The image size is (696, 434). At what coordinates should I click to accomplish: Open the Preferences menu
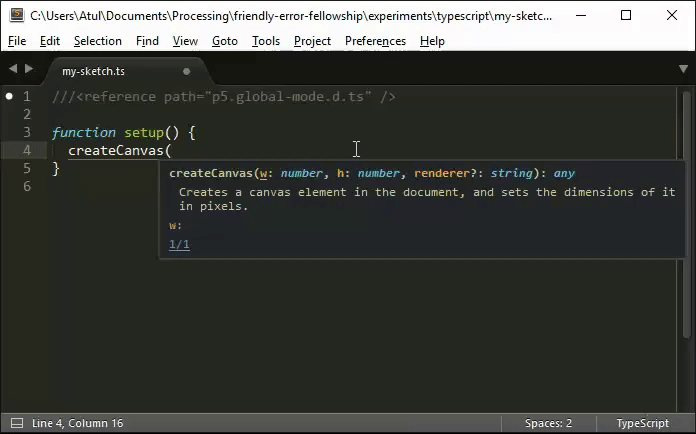(376, 41)
